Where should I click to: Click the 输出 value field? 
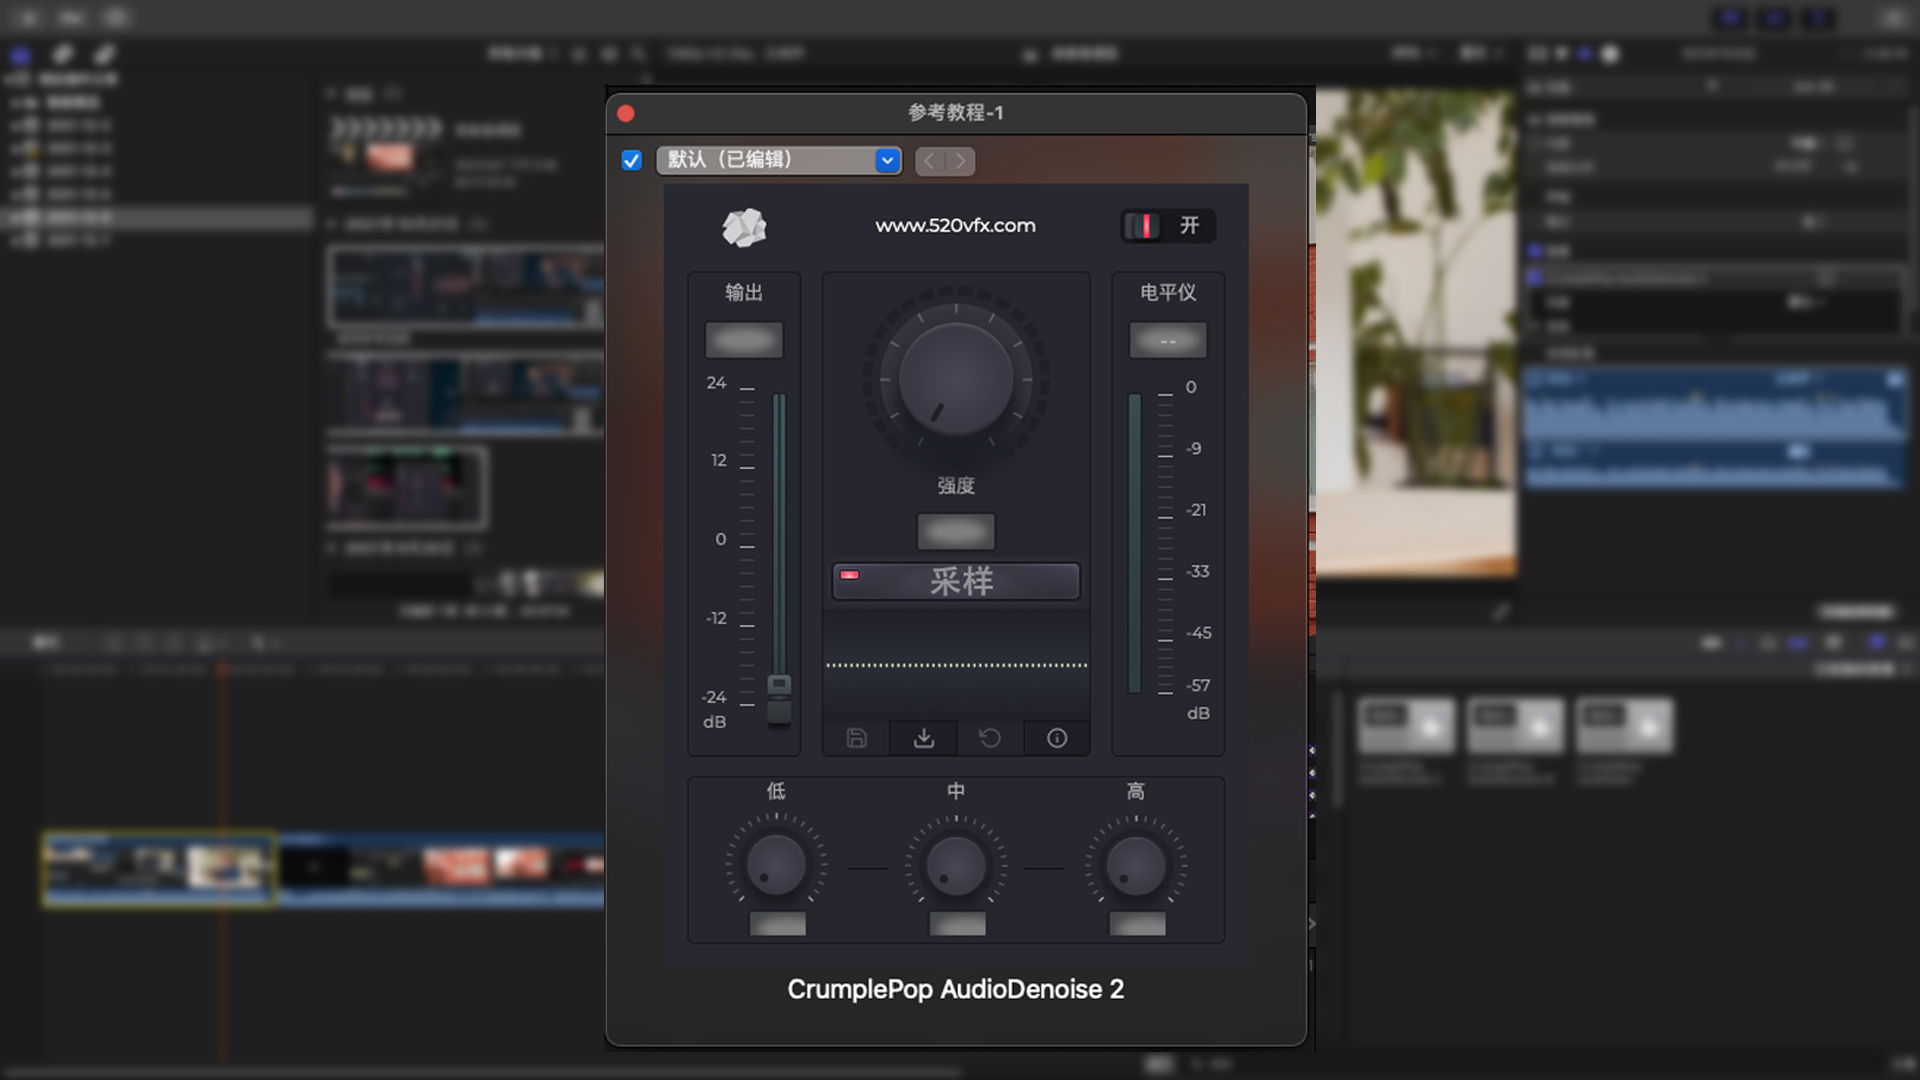pyautogui.click(x=744, y=340)
